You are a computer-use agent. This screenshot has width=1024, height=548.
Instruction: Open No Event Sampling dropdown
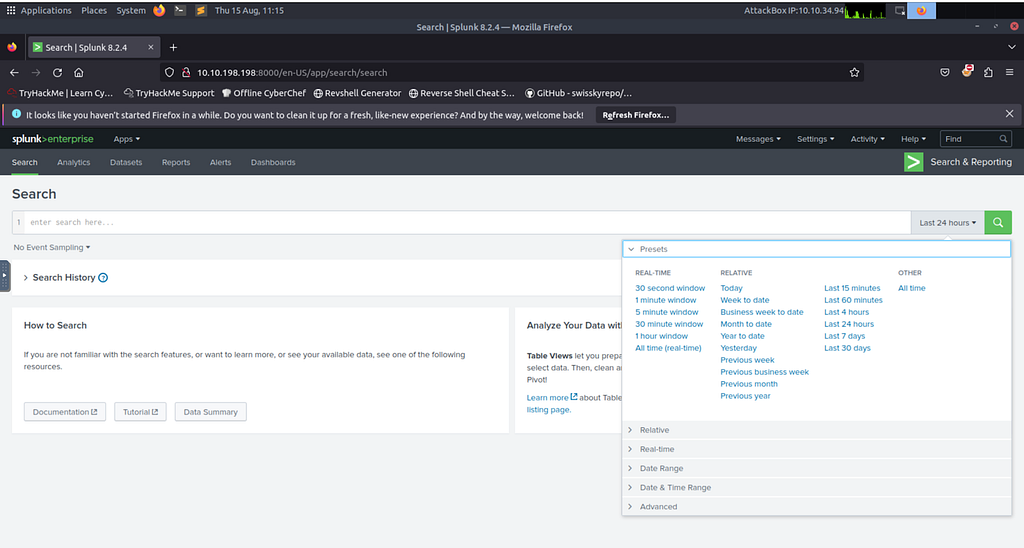coord(52,248)
